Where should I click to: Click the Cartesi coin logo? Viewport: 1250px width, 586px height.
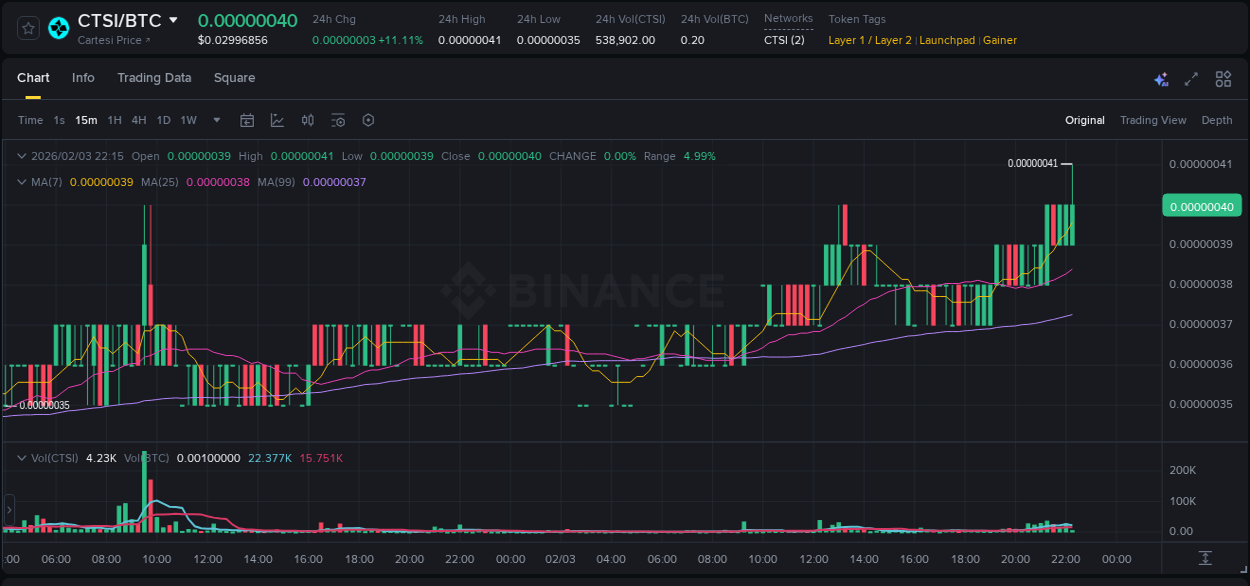tap(59, 27)
